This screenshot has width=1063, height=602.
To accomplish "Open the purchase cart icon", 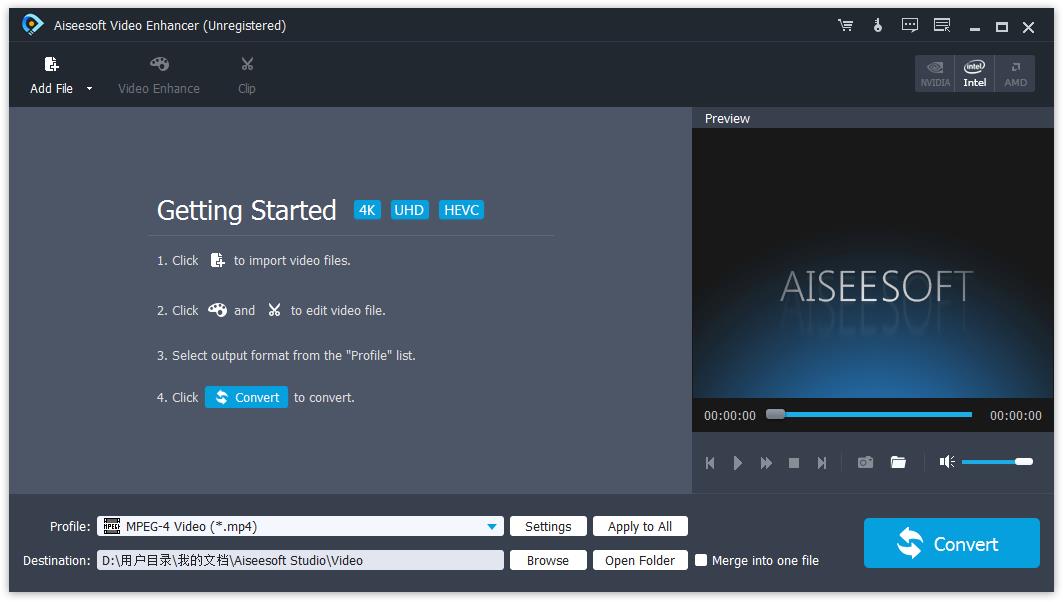I will [846, 26].
